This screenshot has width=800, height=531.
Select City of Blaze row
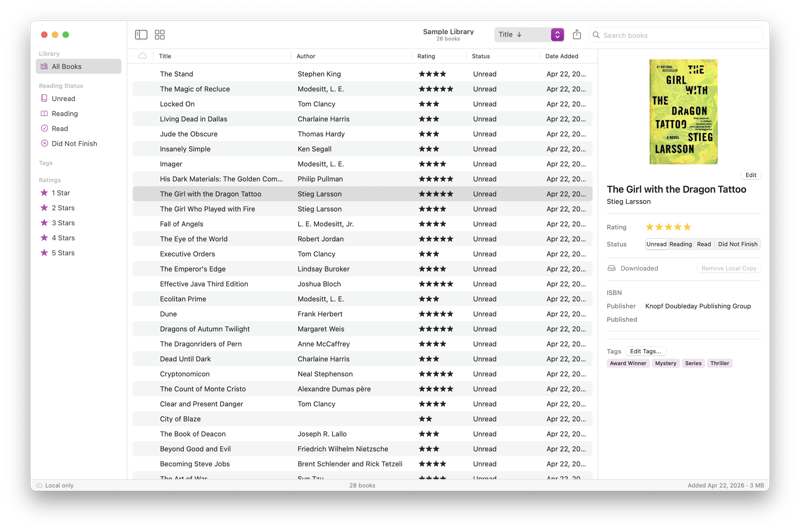tap(362, 419)
